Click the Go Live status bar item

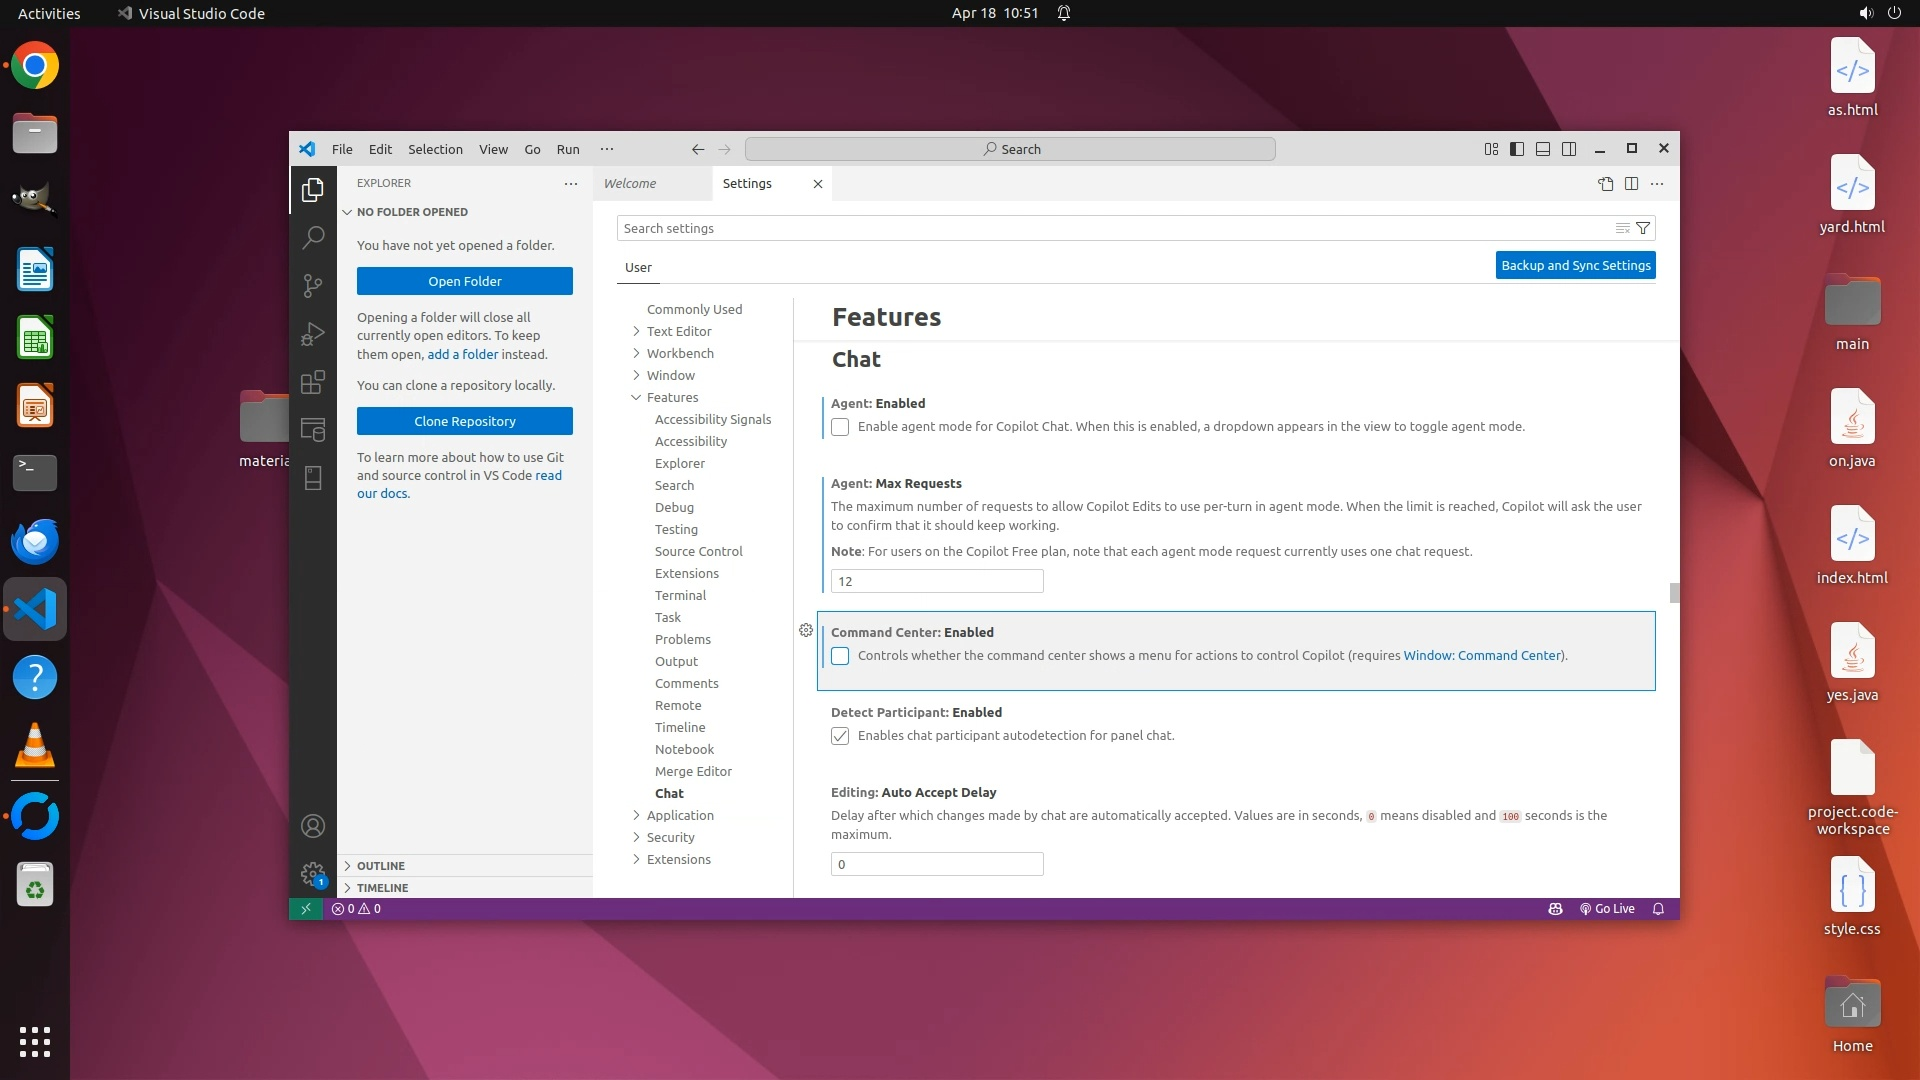[1607, 909]
